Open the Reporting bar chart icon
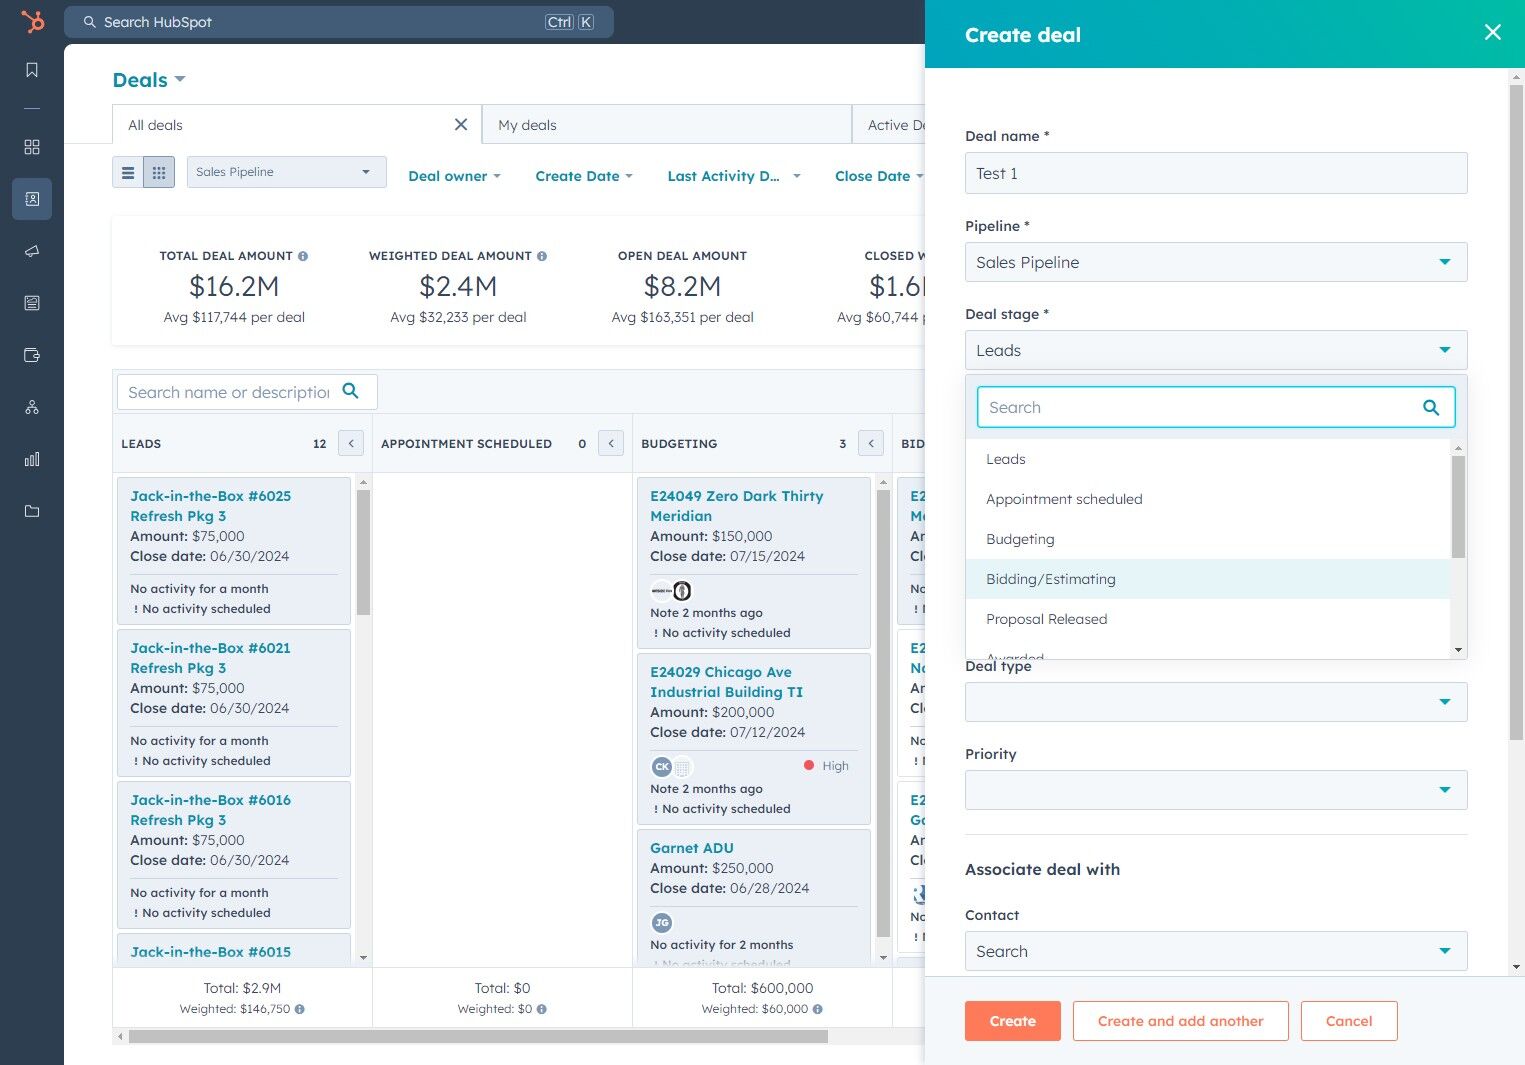Image resolution: width=1525 pixels, height=1065 pixels. click(x=32, y=459)
